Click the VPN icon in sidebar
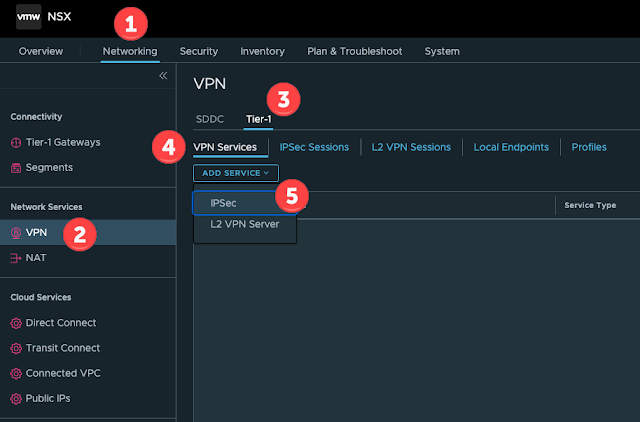Viewport: 640px width, 422px height. (x=16, y=233)
